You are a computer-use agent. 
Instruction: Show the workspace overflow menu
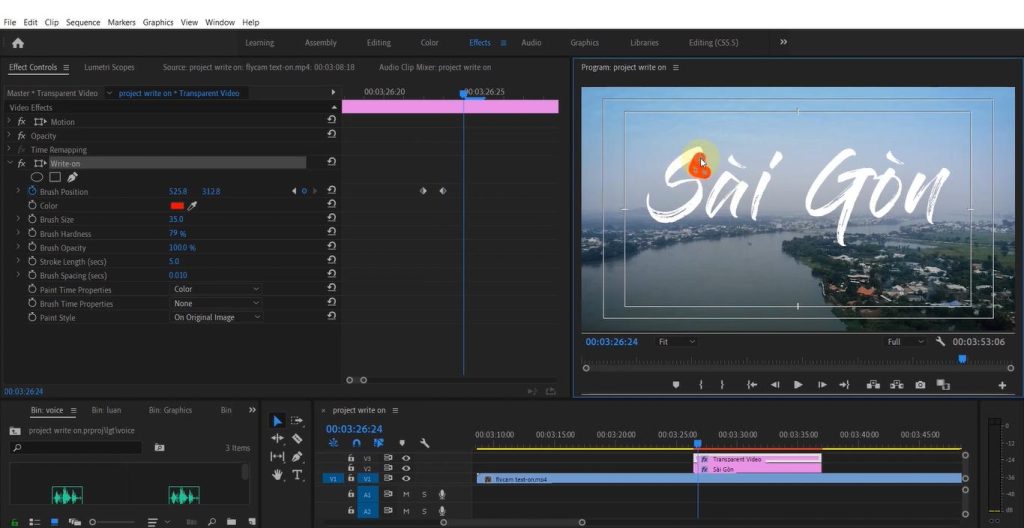click(x=783, y=42)
